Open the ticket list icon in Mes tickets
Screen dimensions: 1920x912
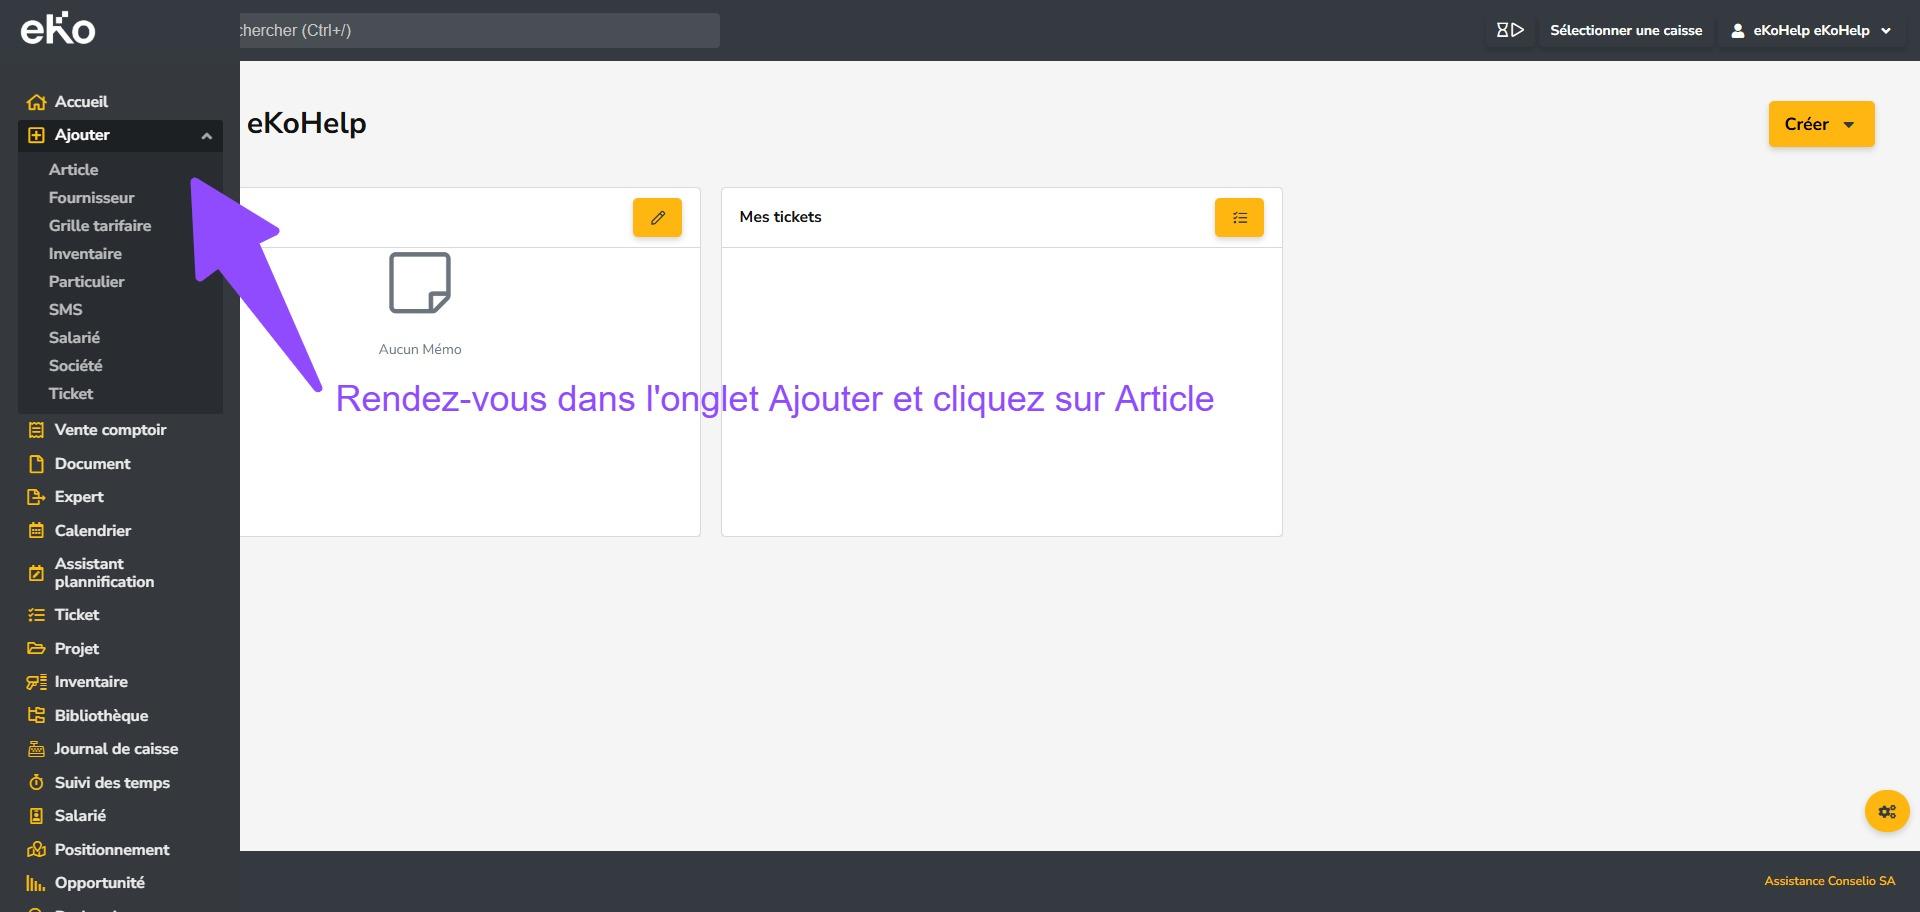click(x=1239, y=217)
